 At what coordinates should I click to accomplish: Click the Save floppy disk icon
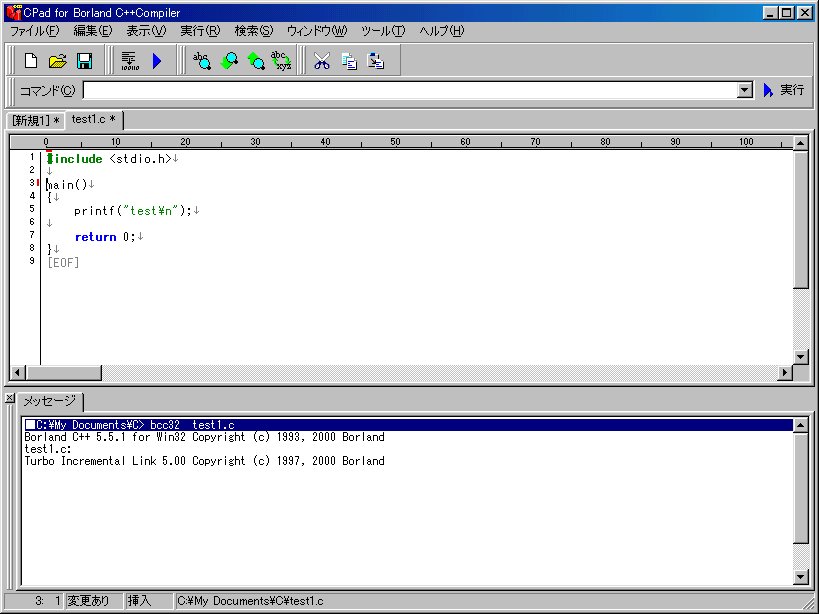(x=85, y=61)
